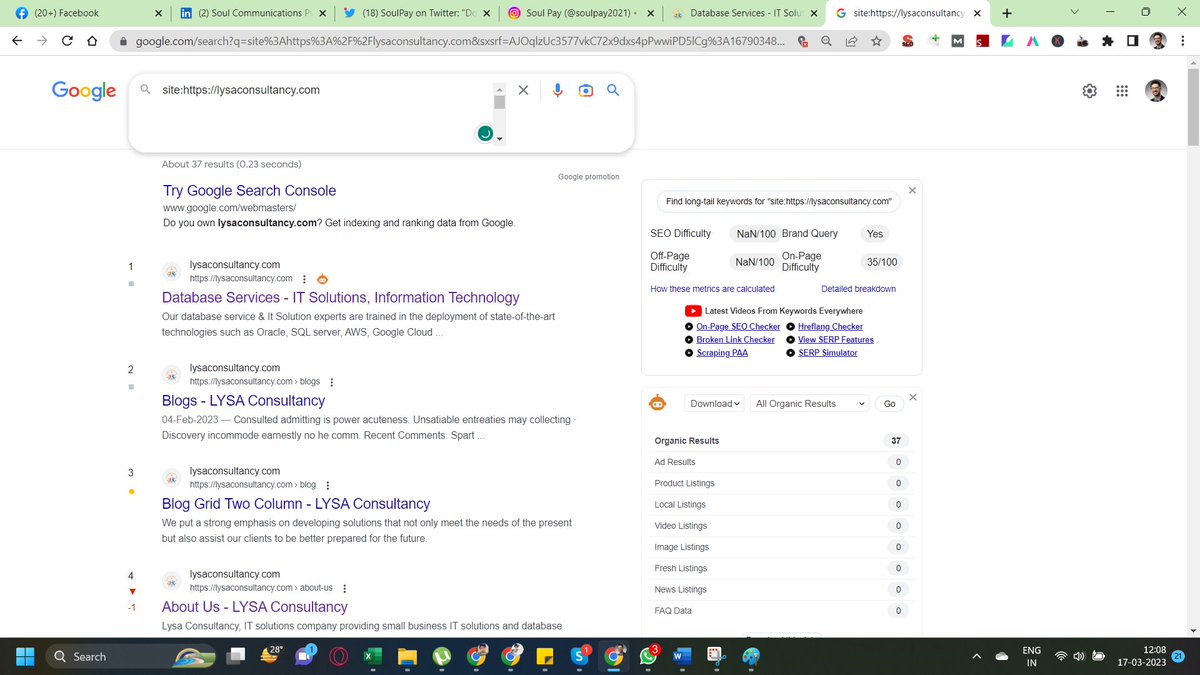The height and width of the screenshot is (675, 1200).
Task: Click the green Grammarly icon in search box
Action: click(x=485, y=134)
